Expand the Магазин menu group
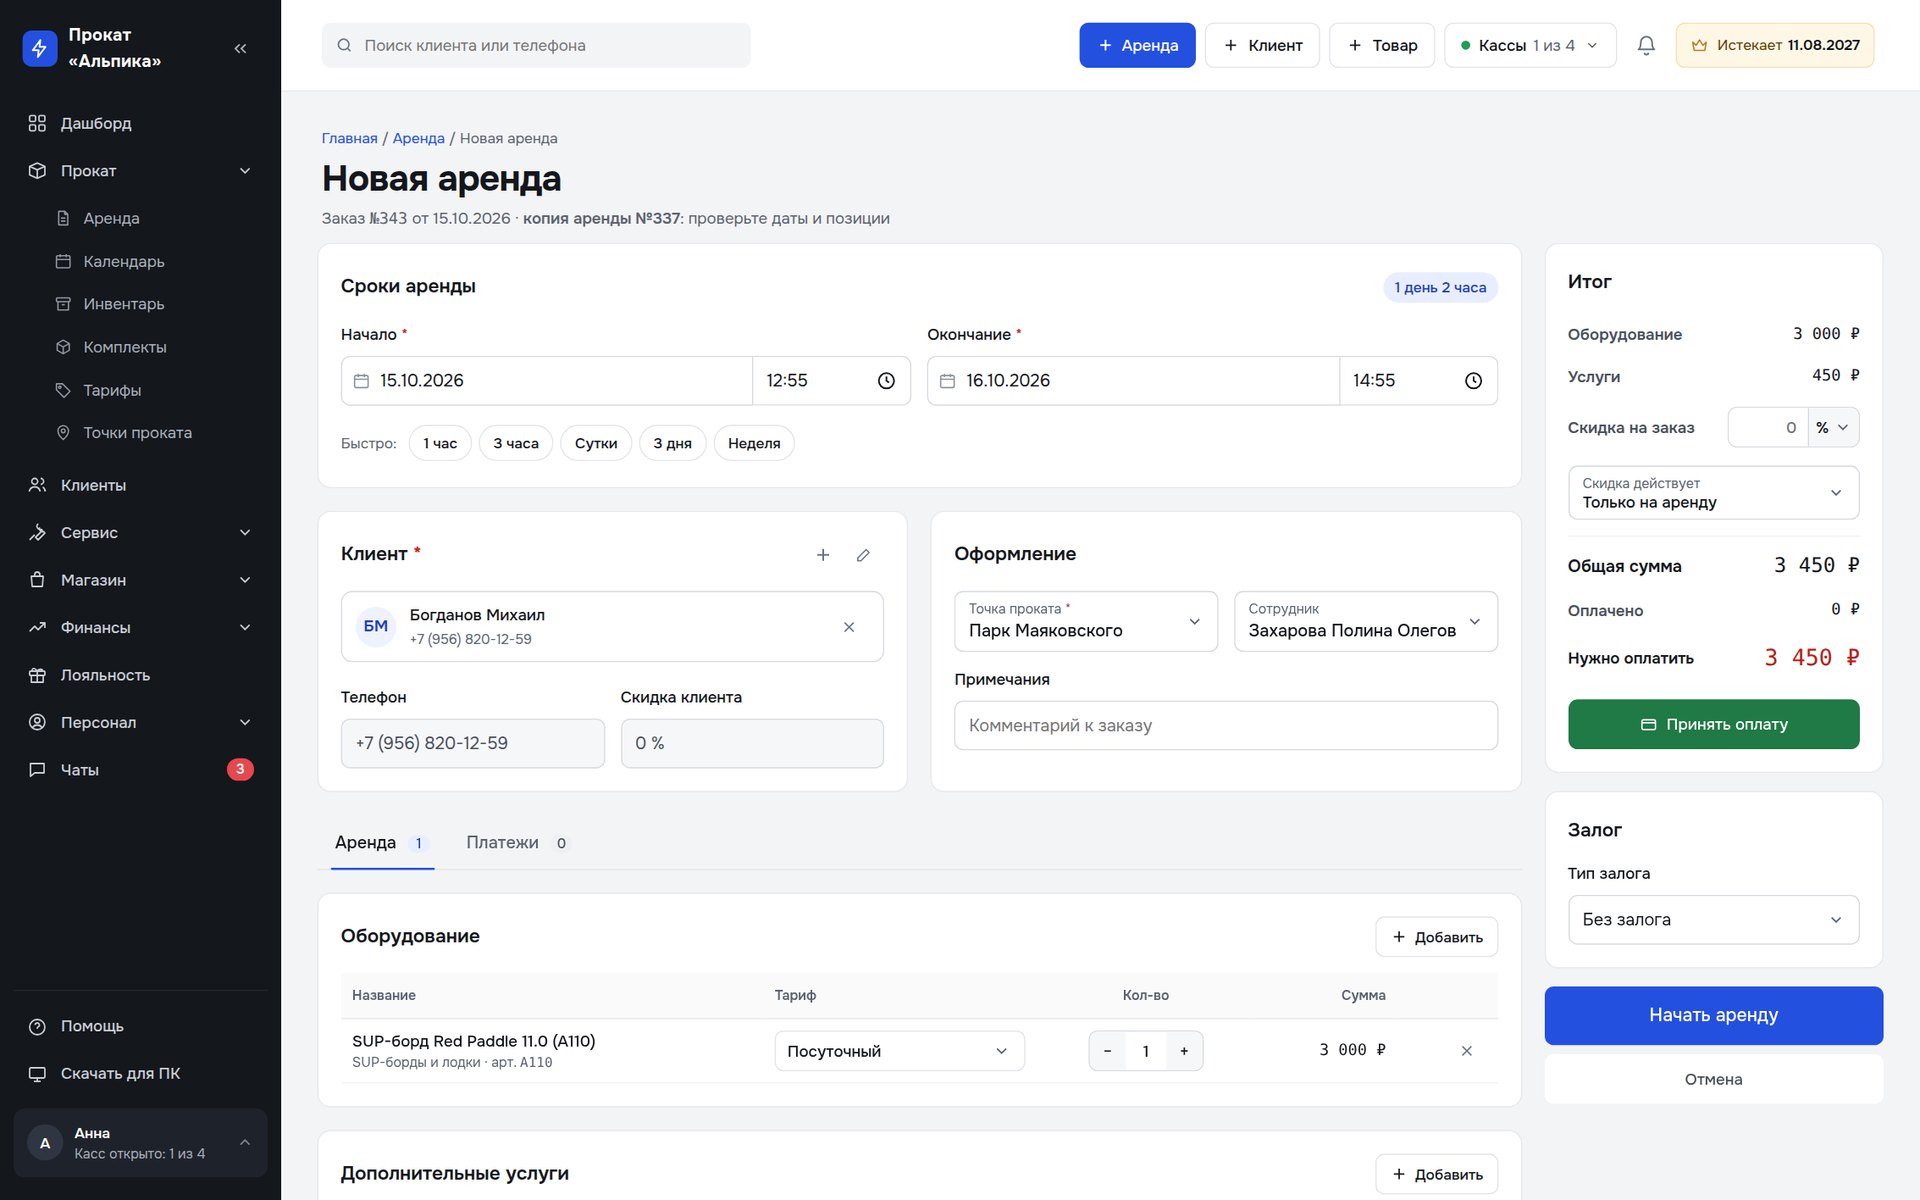1920x1200 pixels. pyautogui.click(x=140, y=580)
